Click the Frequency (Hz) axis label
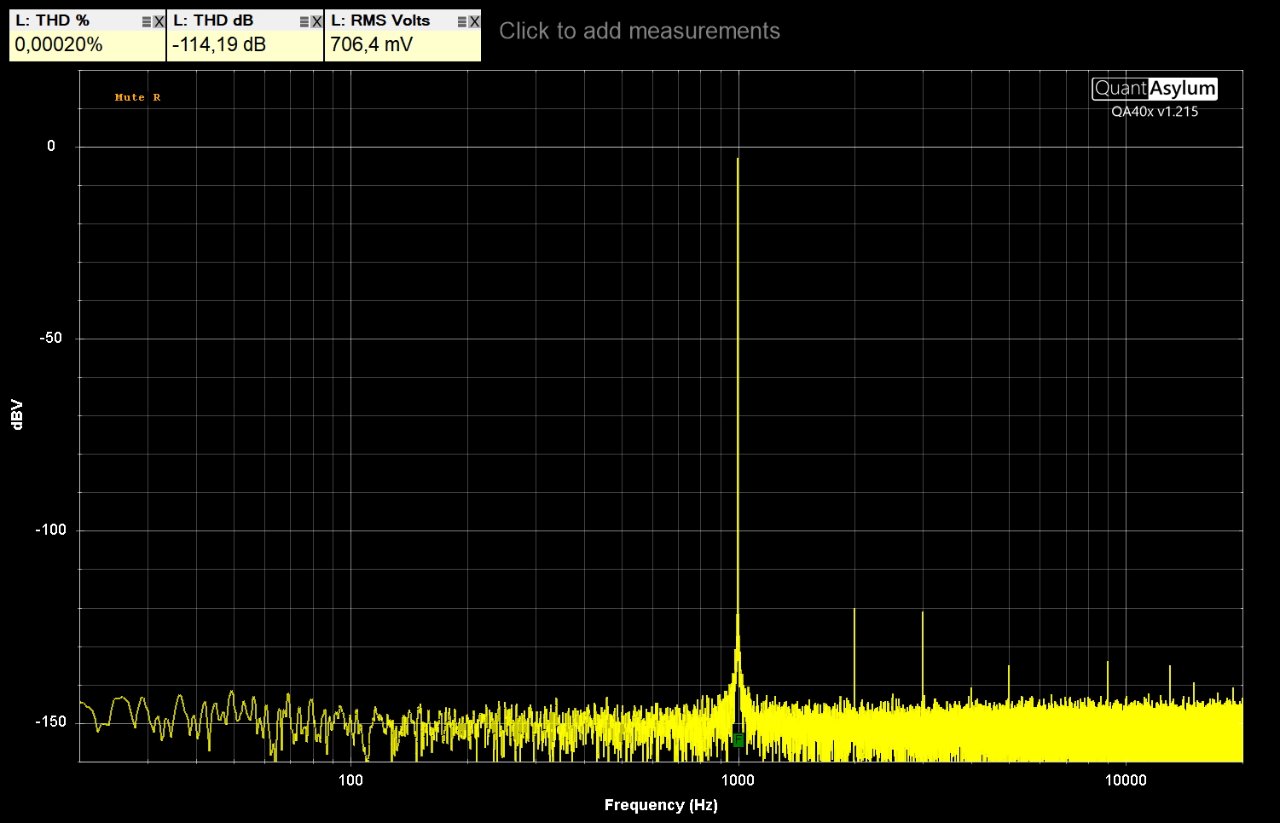Viewport: 1280px width, 823px height. (x=661, y=805)
